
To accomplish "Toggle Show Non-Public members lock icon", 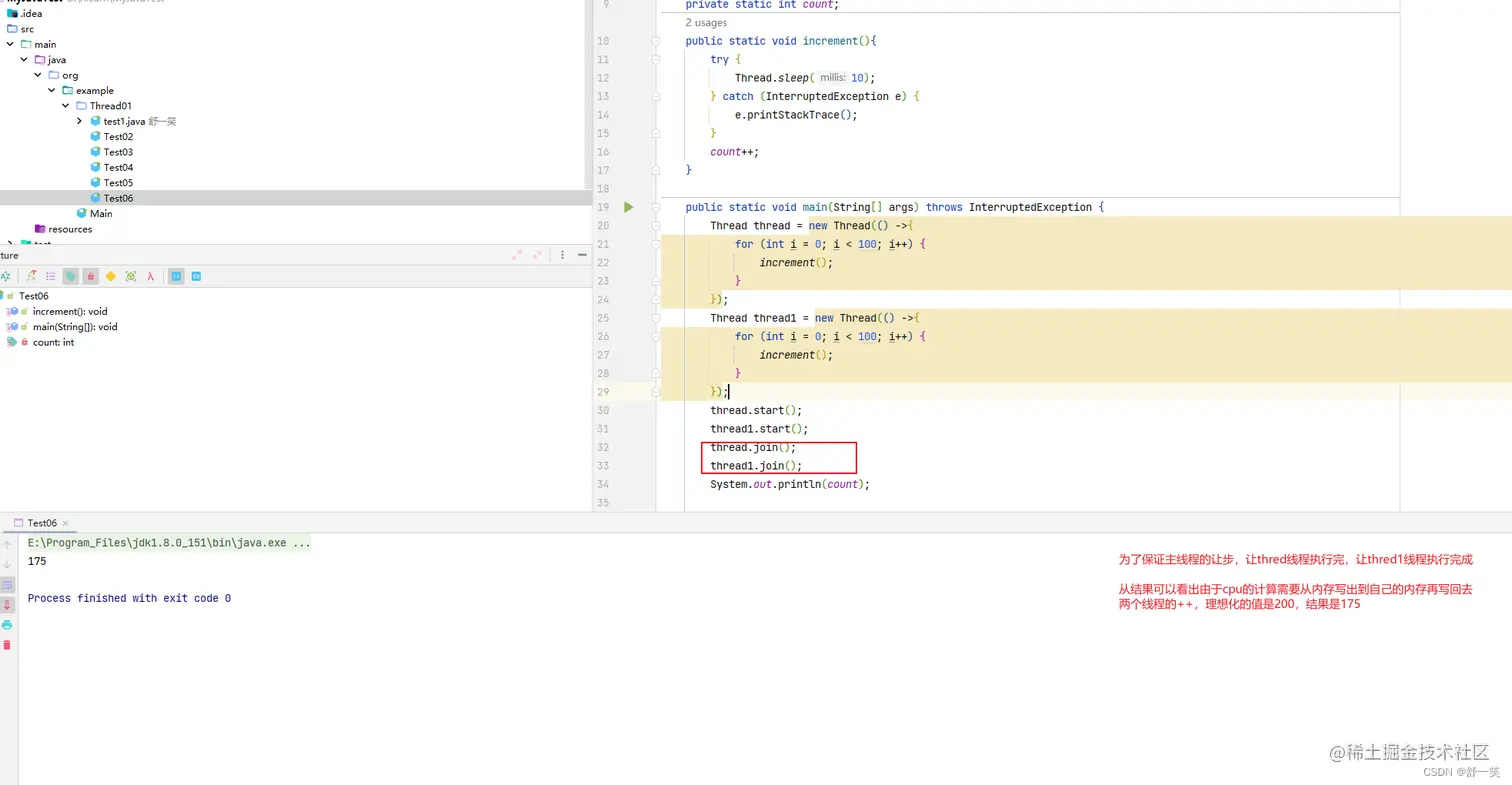I will (x=91, y=276).
